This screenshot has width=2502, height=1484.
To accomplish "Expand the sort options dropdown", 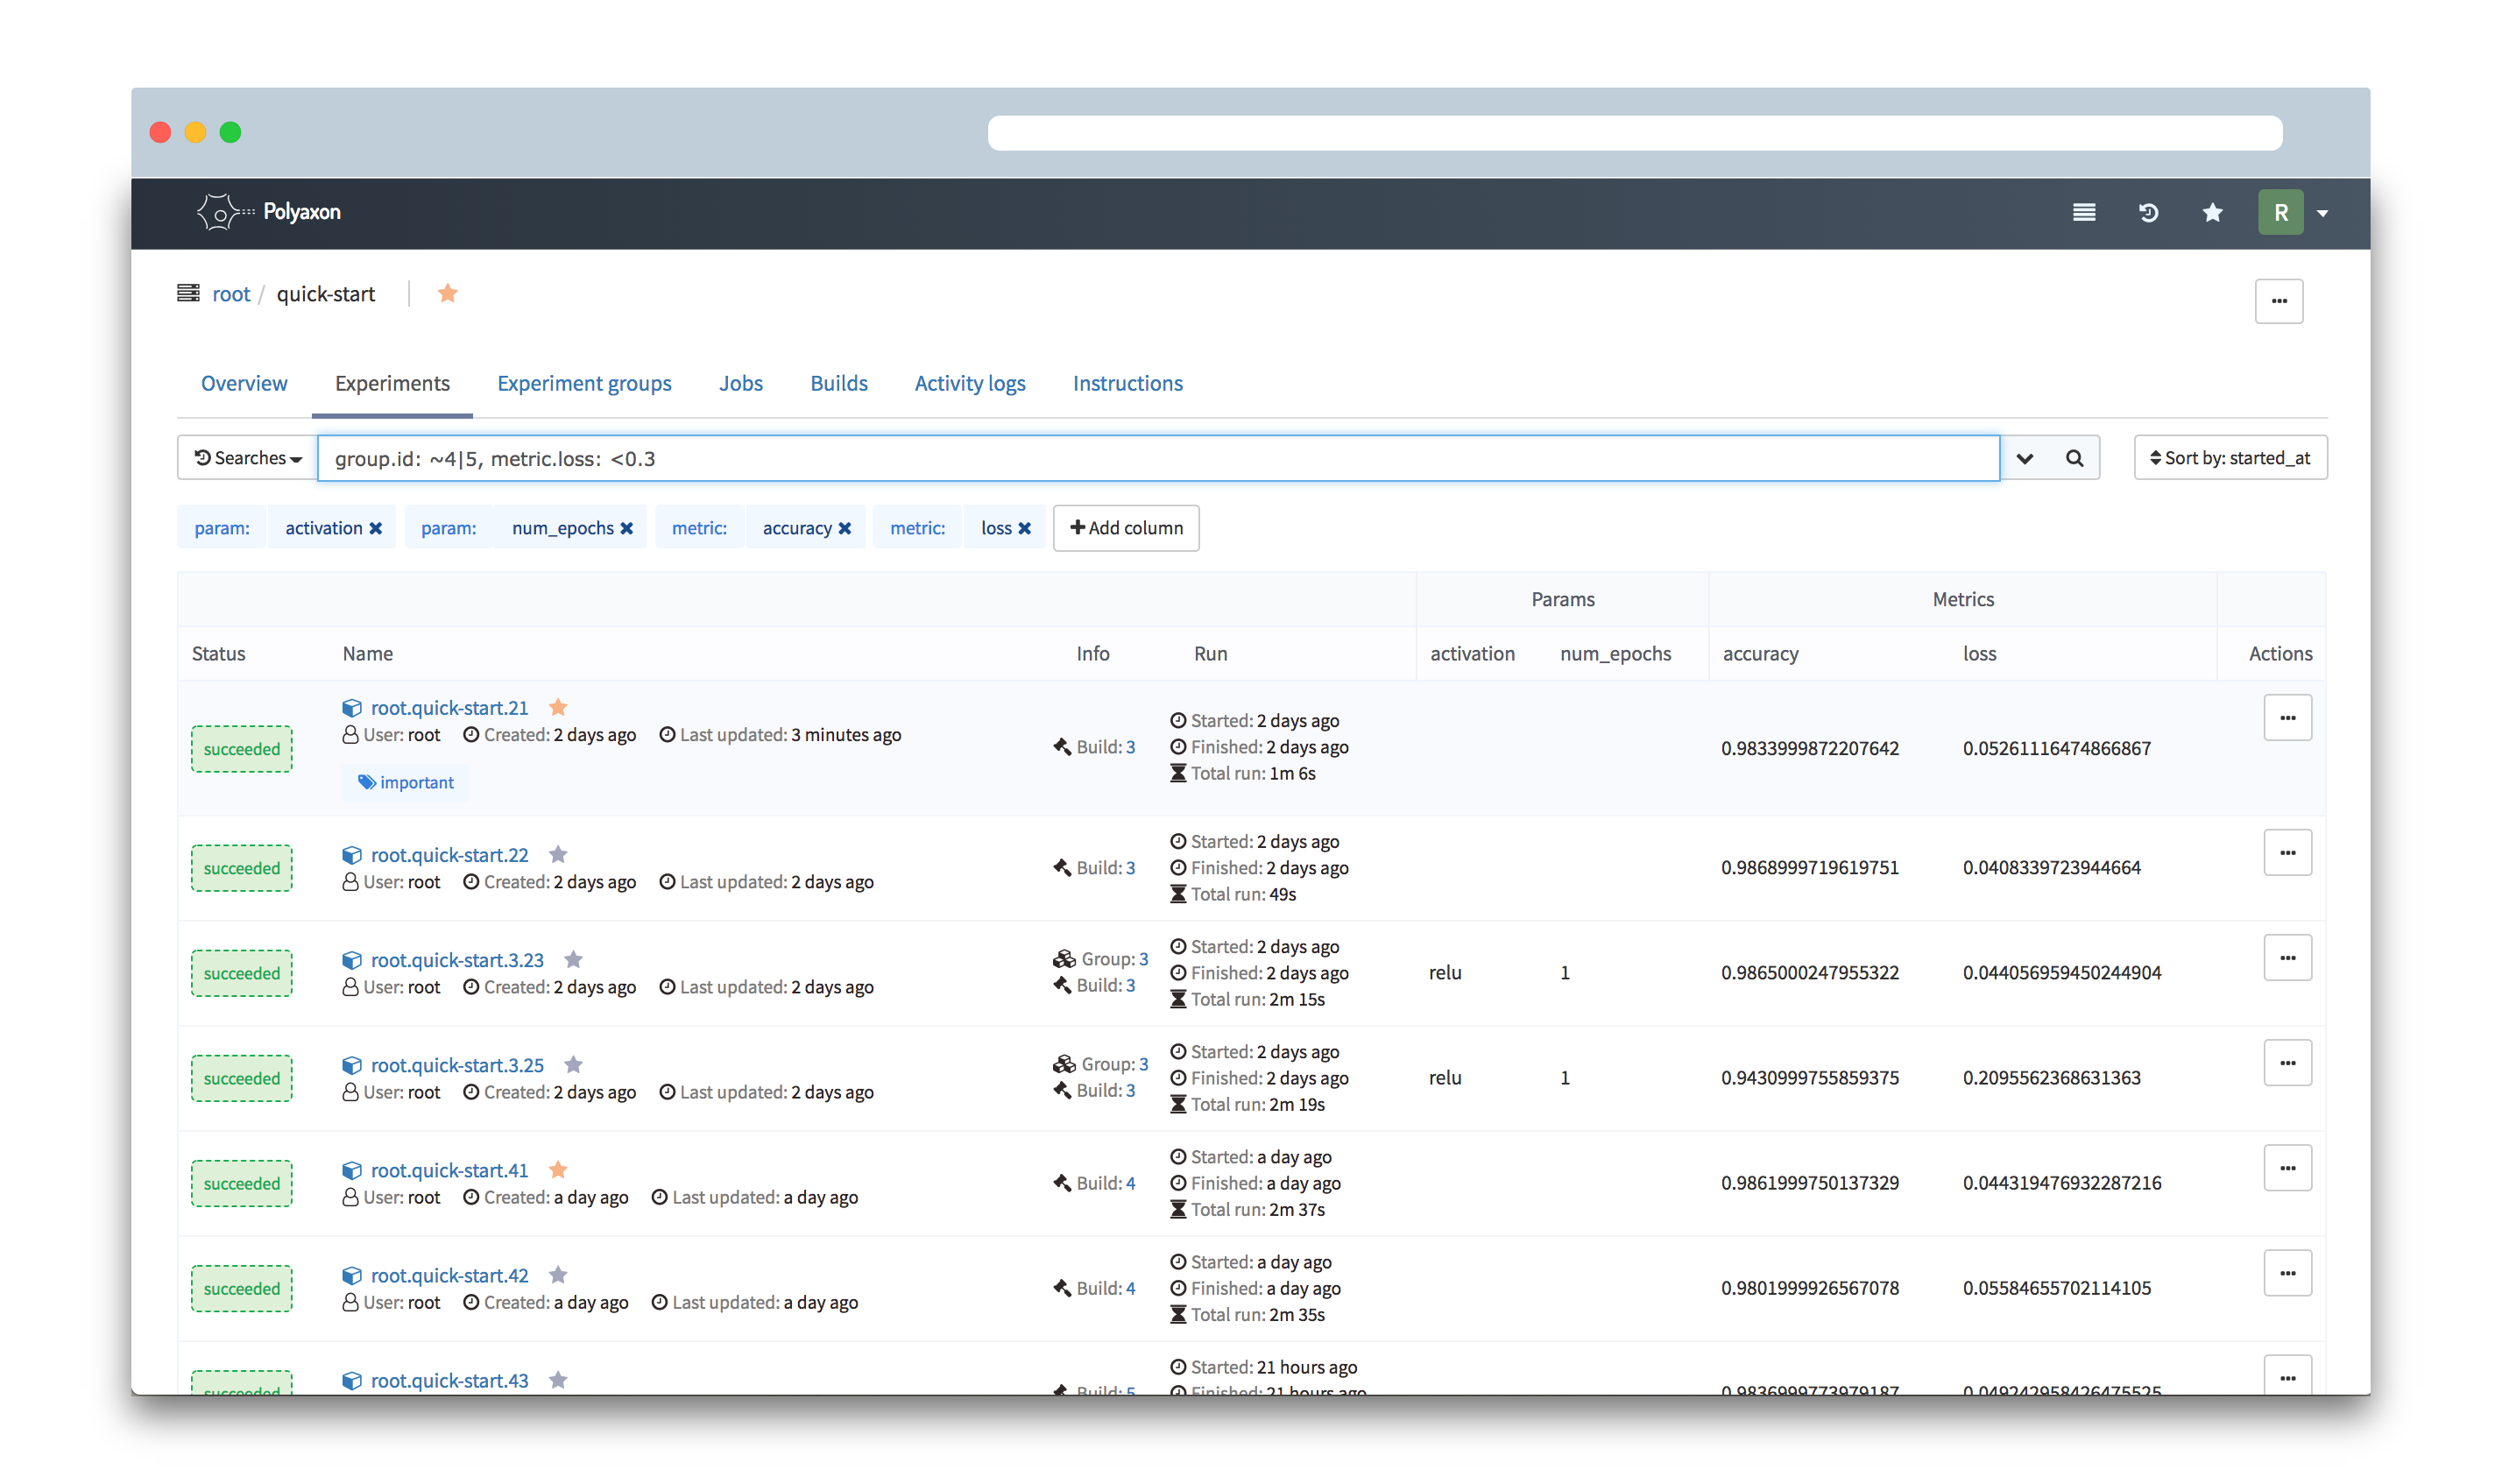I will pos(2230,457).
